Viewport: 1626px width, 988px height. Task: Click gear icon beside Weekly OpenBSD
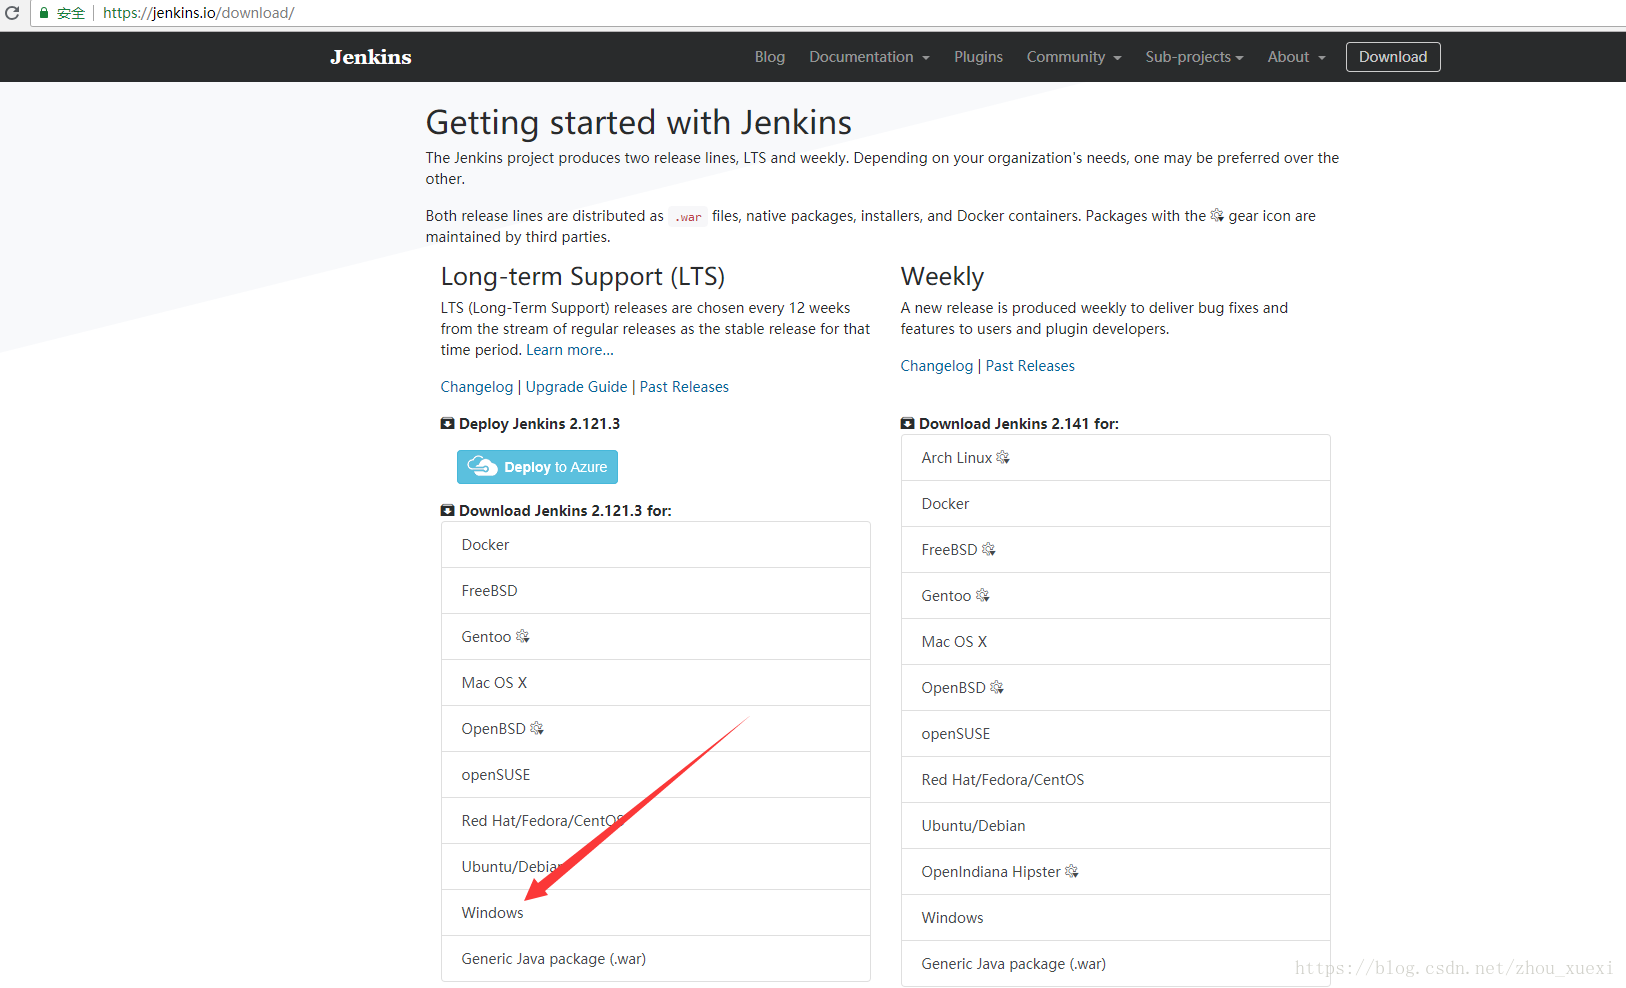pos(997,687)
